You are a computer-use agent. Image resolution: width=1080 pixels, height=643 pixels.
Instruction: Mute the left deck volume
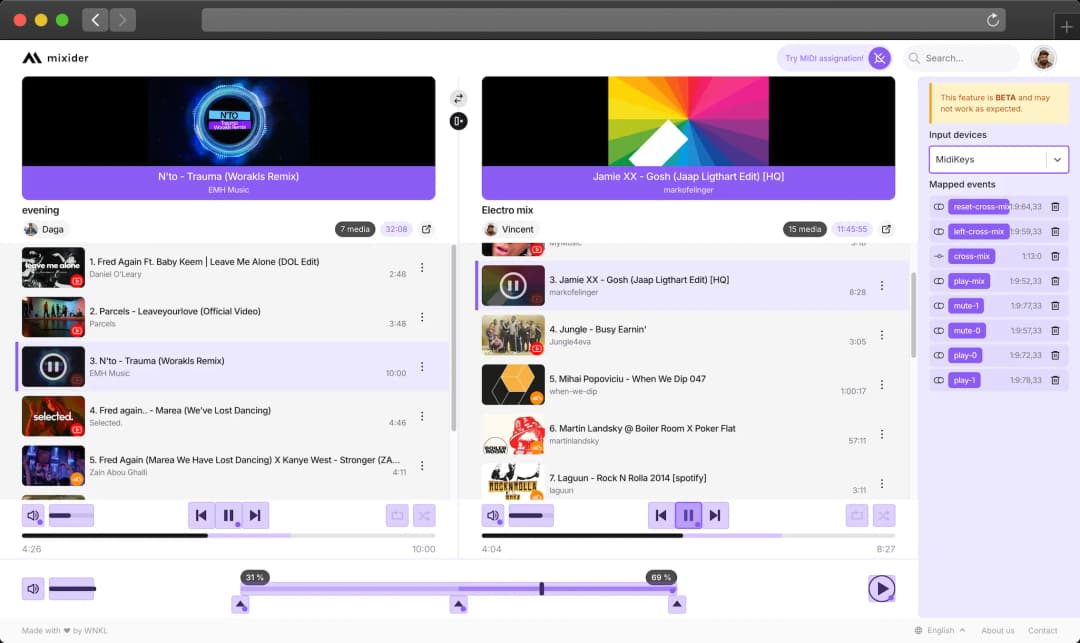pos(33,515)
